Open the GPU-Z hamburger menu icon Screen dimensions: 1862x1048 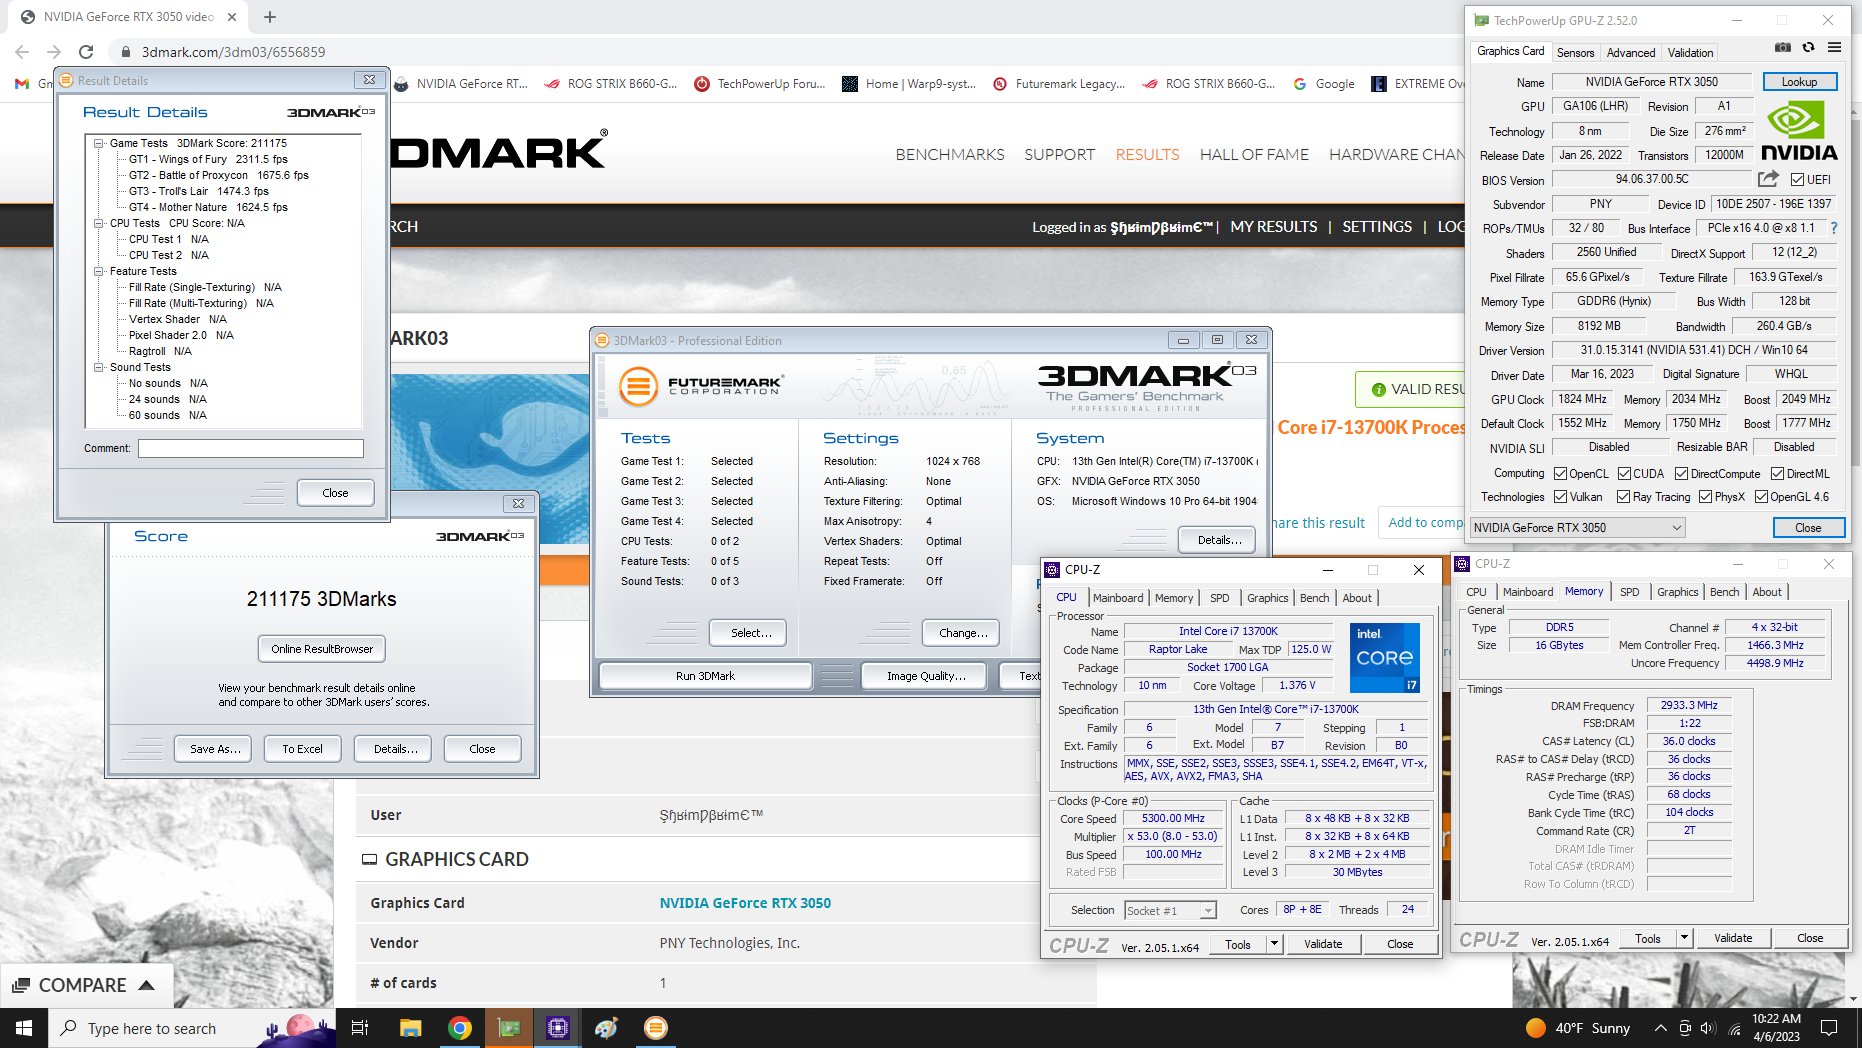1834,47
